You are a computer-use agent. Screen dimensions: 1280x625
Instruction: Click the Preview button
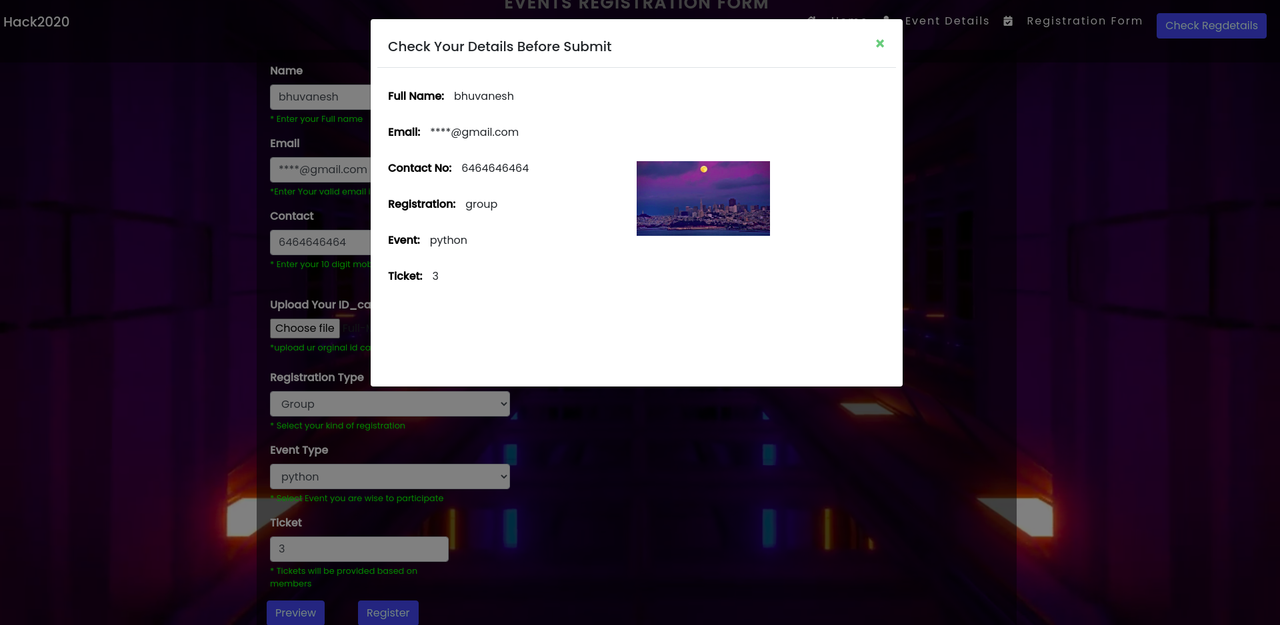click(295, 613)
